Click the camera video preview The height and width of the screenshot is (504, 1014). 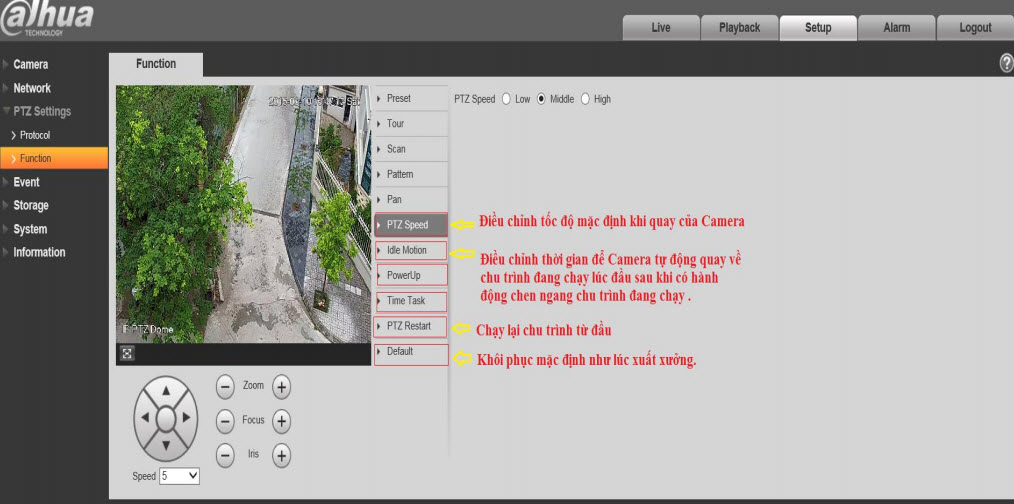[x=243, y=214]
